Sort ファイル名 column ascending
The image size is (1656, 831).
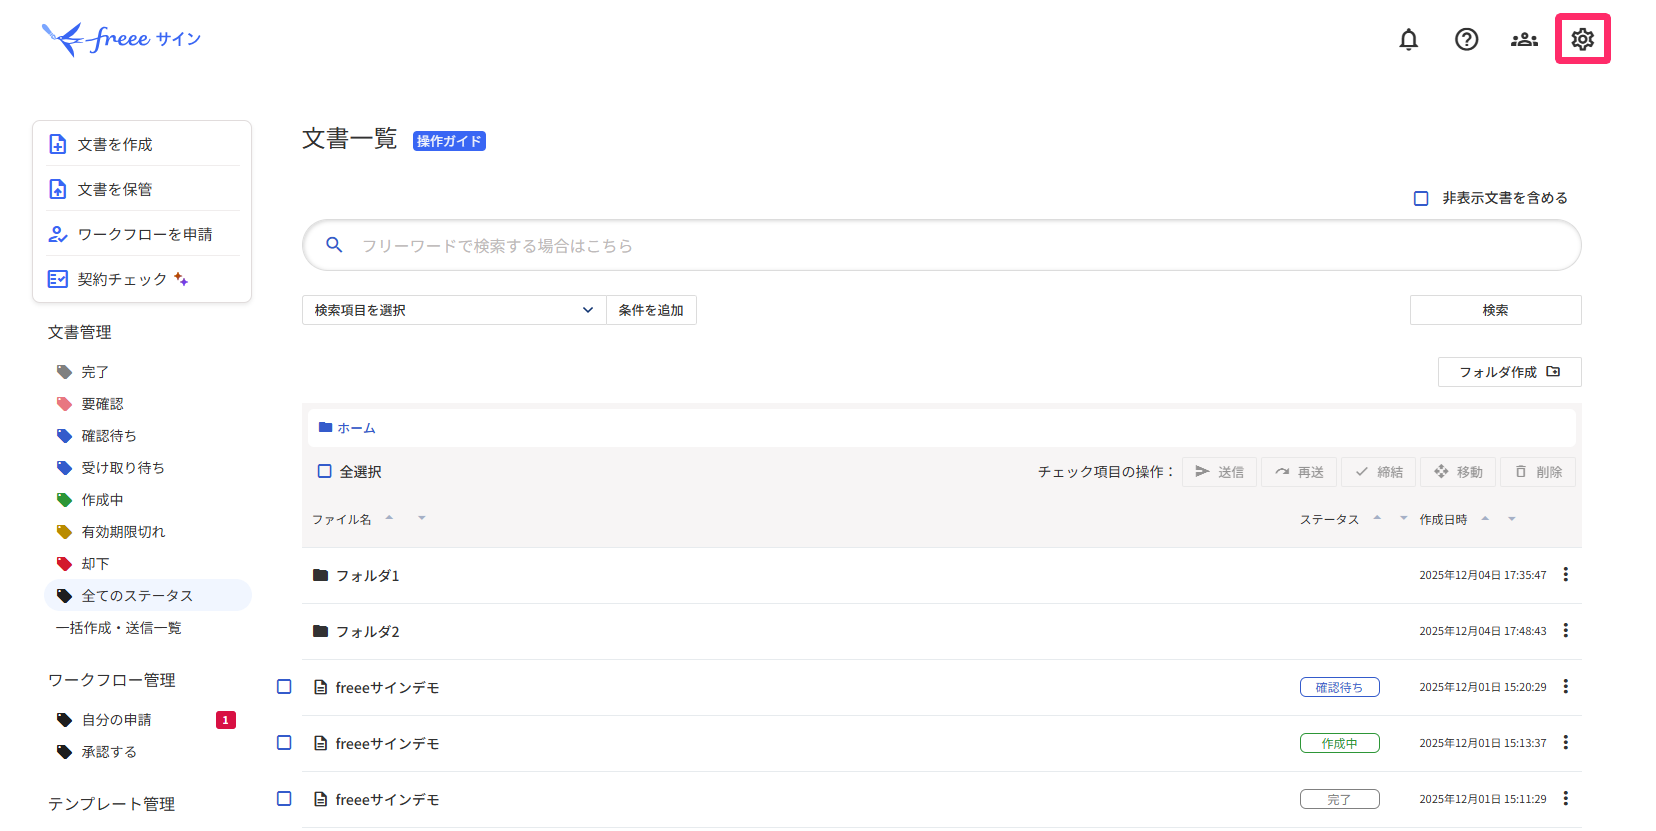(x=389, y=517)
